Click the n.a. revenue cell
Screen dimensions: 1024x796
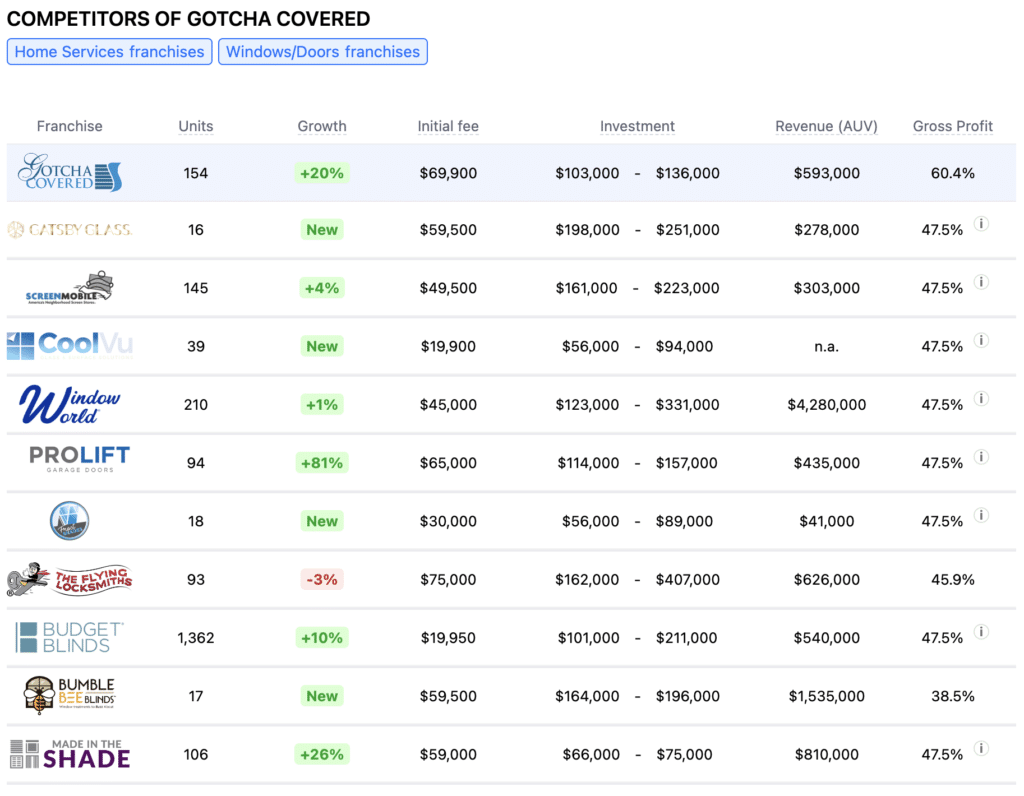(x=826, y=346)
